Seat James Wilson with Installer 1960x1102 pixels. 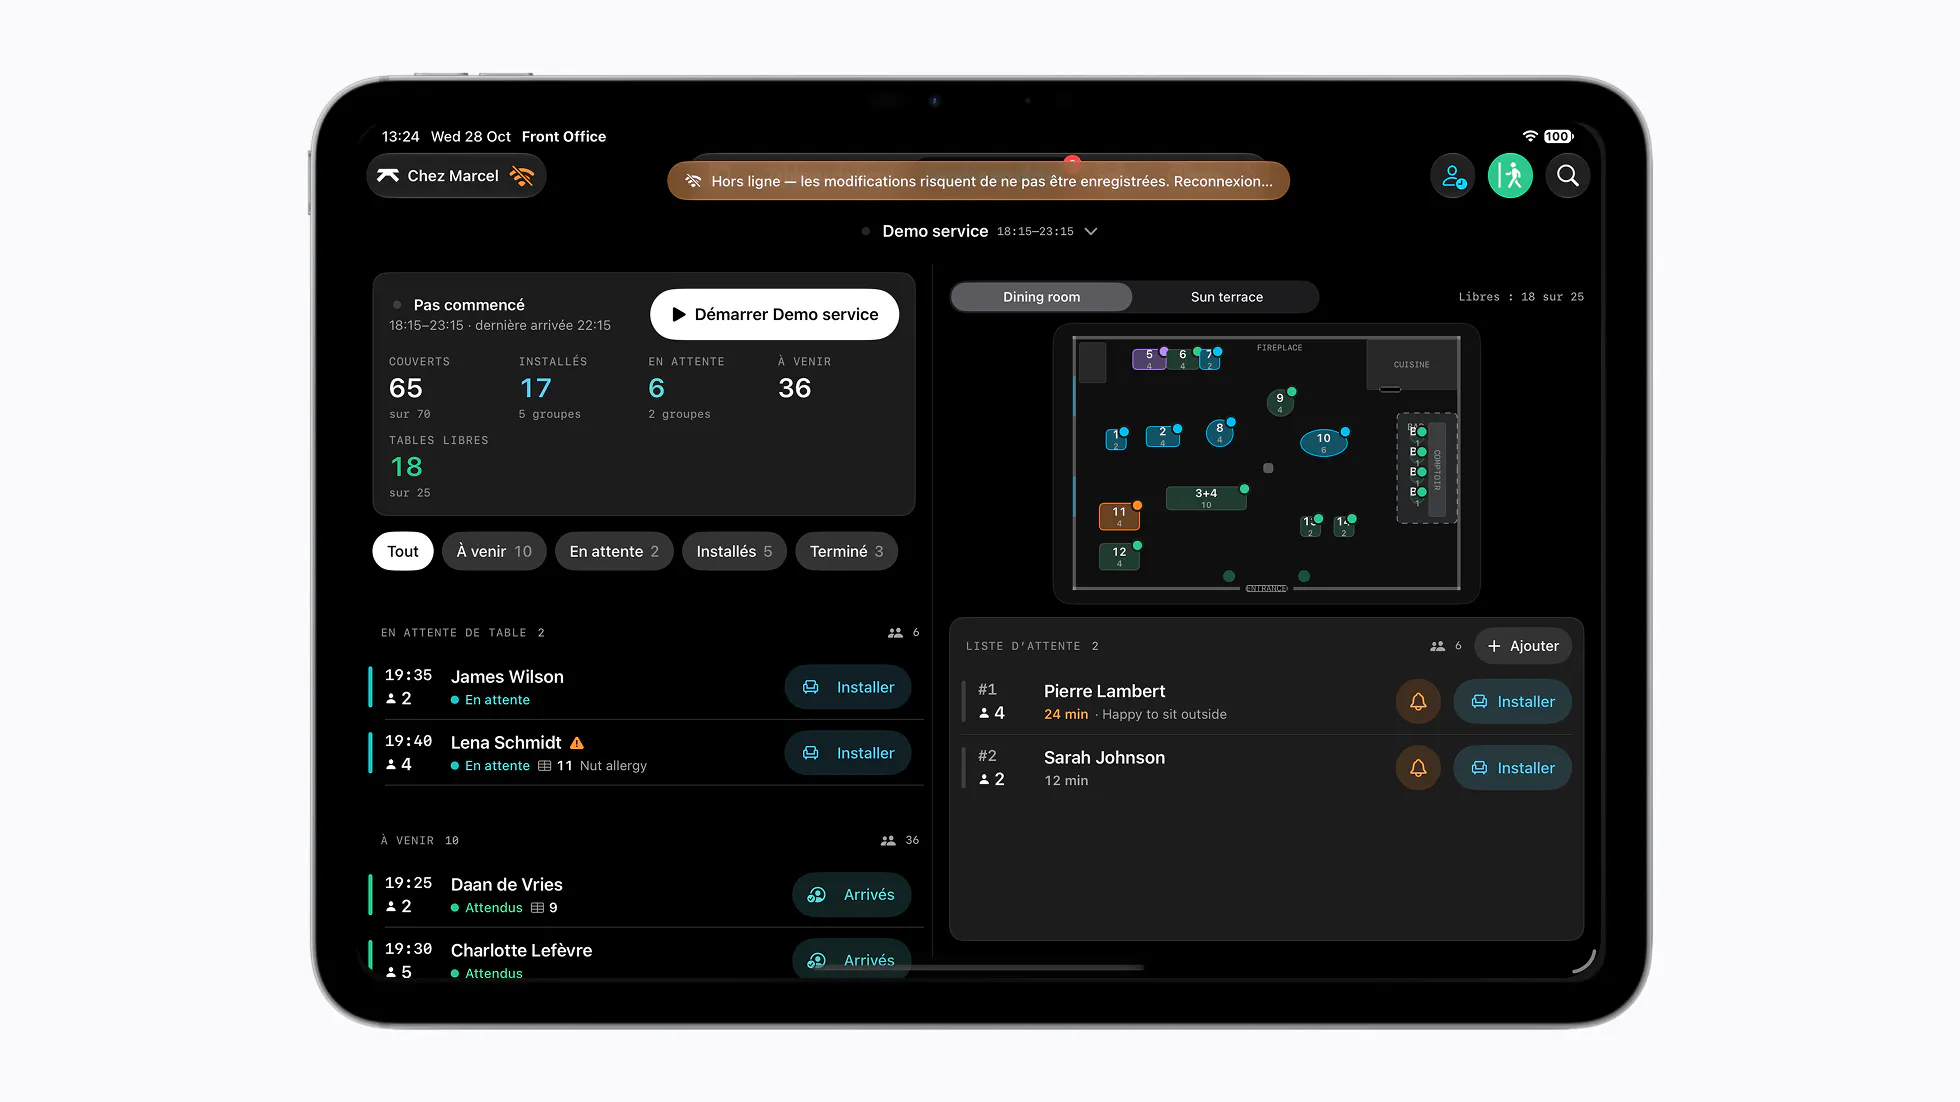coord(848,687)
